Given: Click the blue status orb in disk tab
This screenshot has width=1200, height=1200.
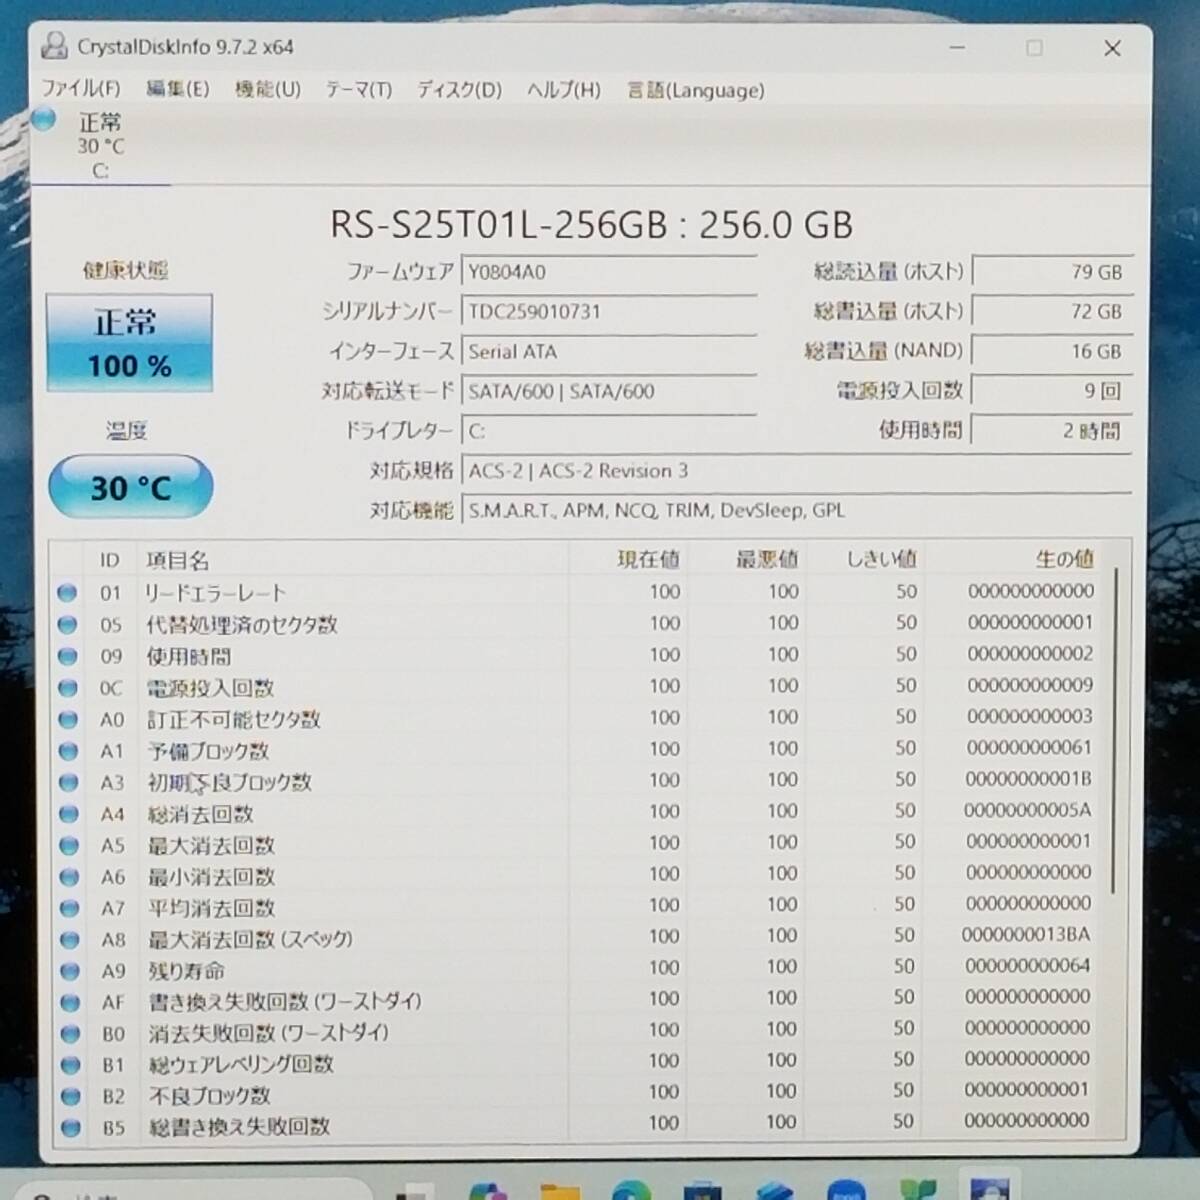Looking at the screenshot, I should [44, 120].
